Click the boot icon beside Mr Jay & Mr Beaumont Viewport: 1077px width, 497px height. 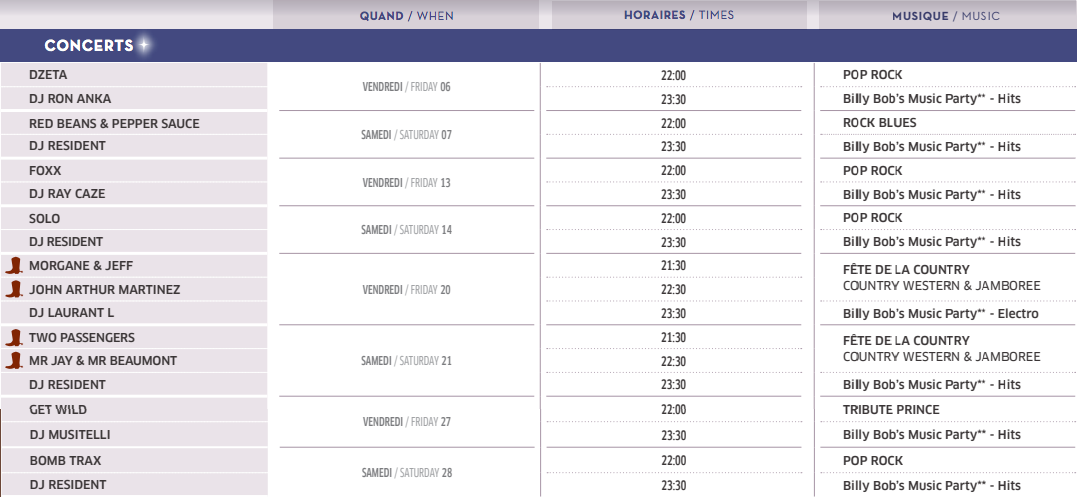tap(14, 360)
